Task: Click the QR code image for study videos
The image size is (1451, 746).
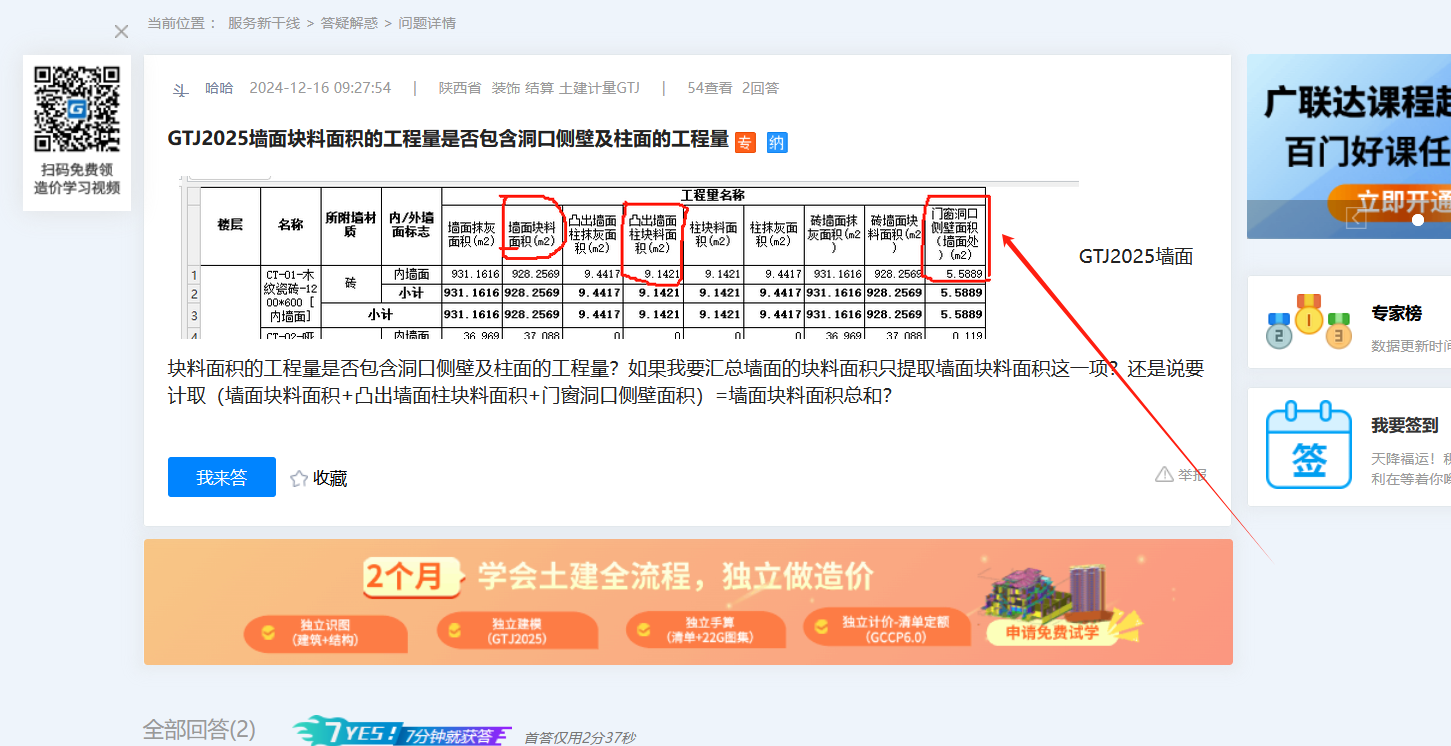Action: coord(77,108)
